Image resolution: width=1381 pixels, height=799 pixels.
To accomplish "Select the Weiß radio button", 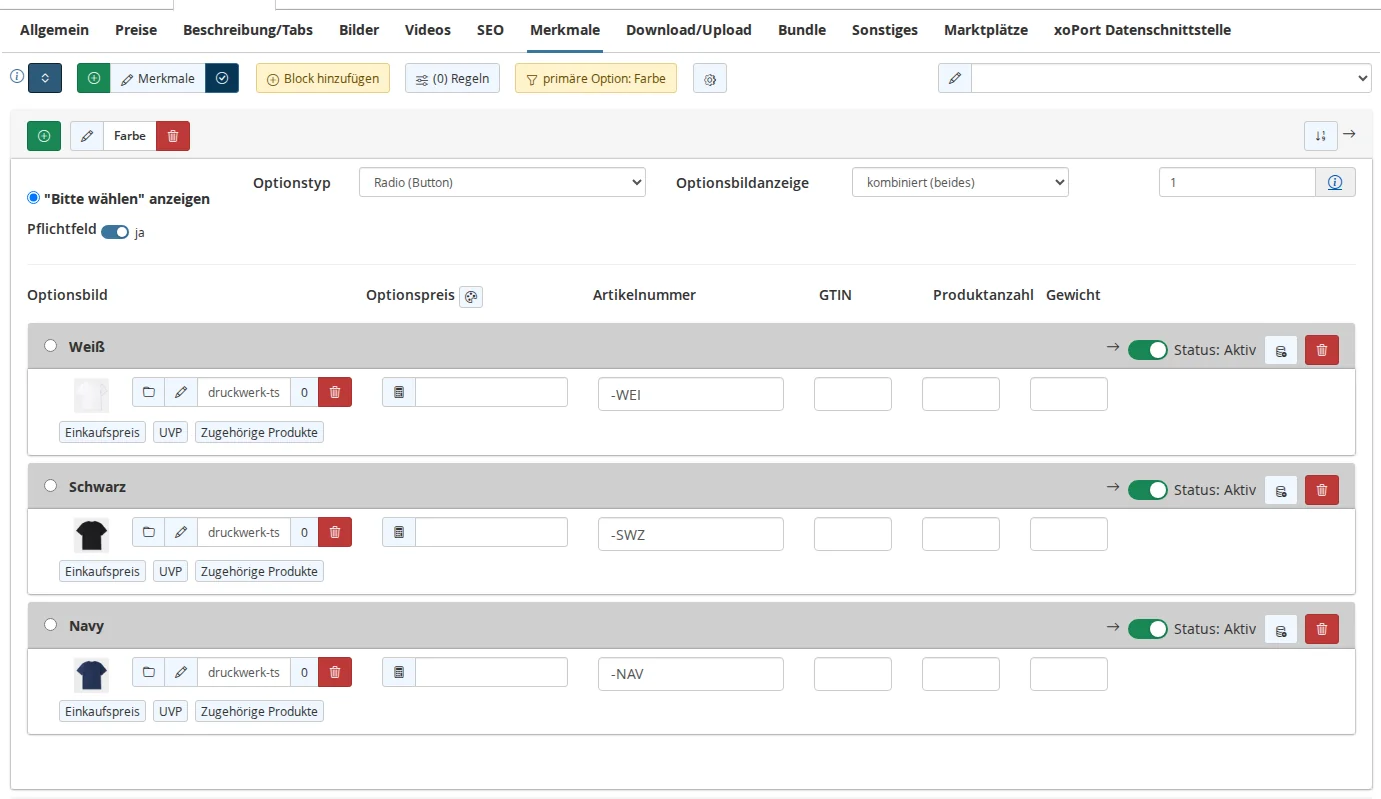I will pos(51,346).
